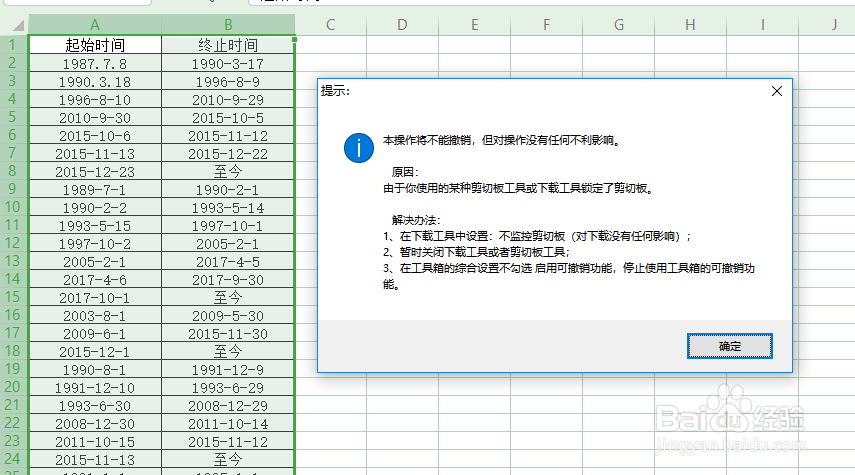Select the cell containing 2009-5-30
The image size is (855, 475).
point(228,315)
